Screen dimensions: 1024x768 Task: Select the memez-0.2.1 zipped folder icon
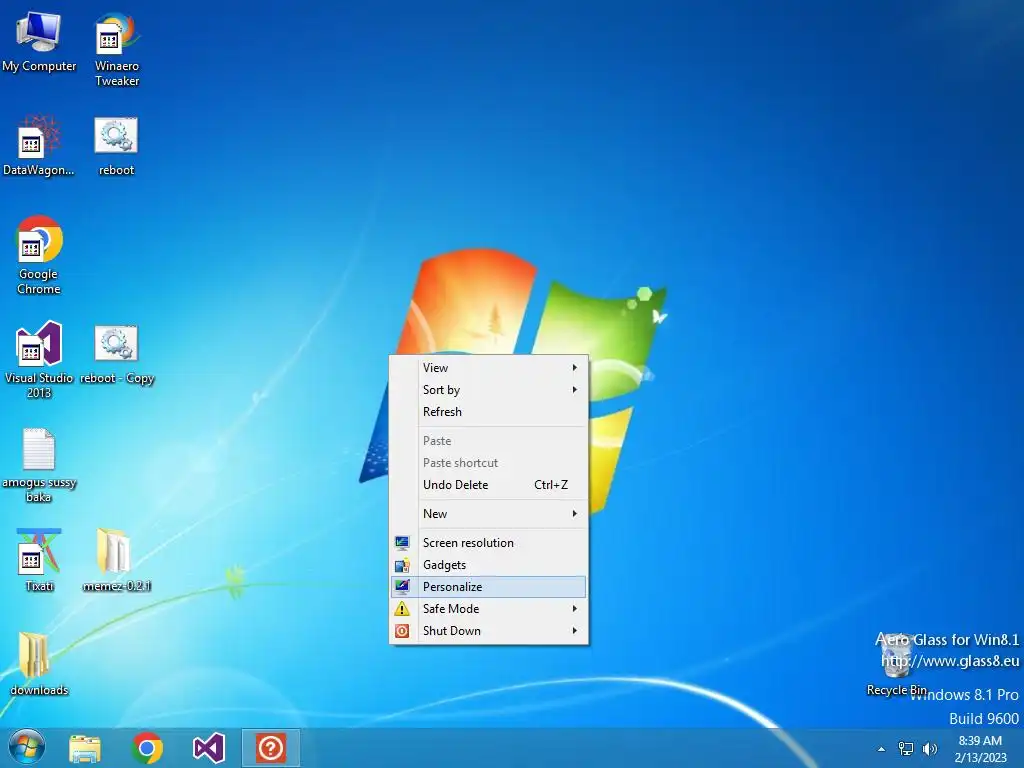[x=116, y=560]
